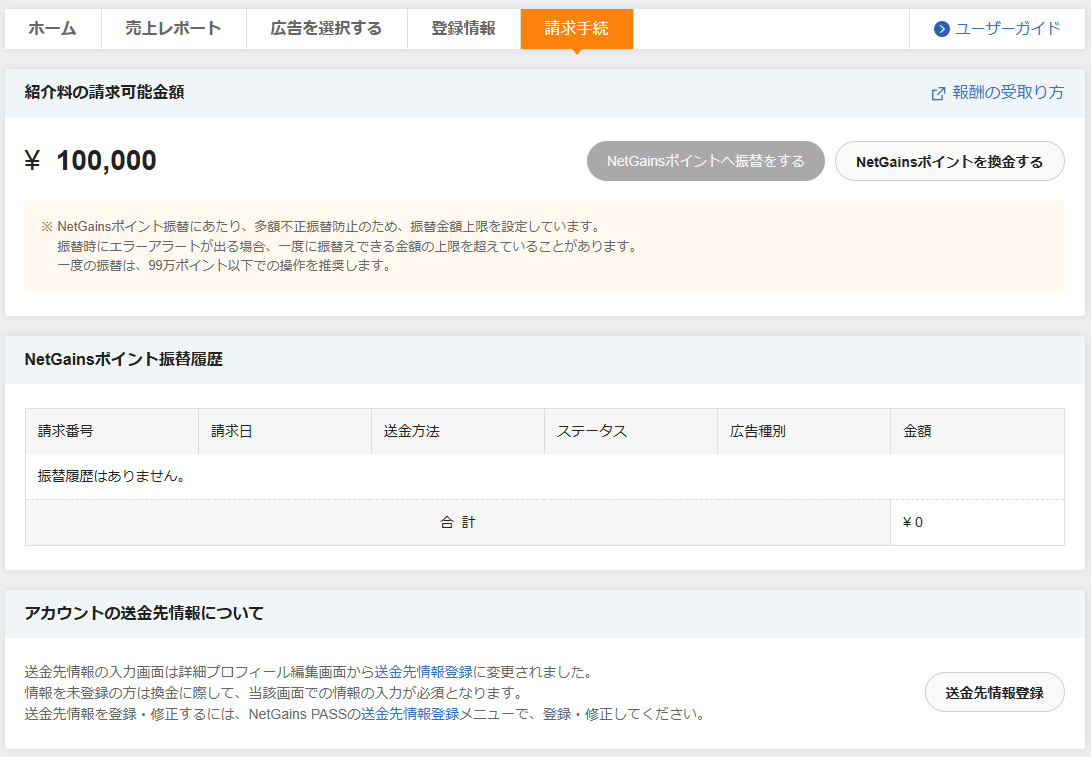Click the ¥ 100,000 claimable amount
1091x757 pixels.
point(91,161)
